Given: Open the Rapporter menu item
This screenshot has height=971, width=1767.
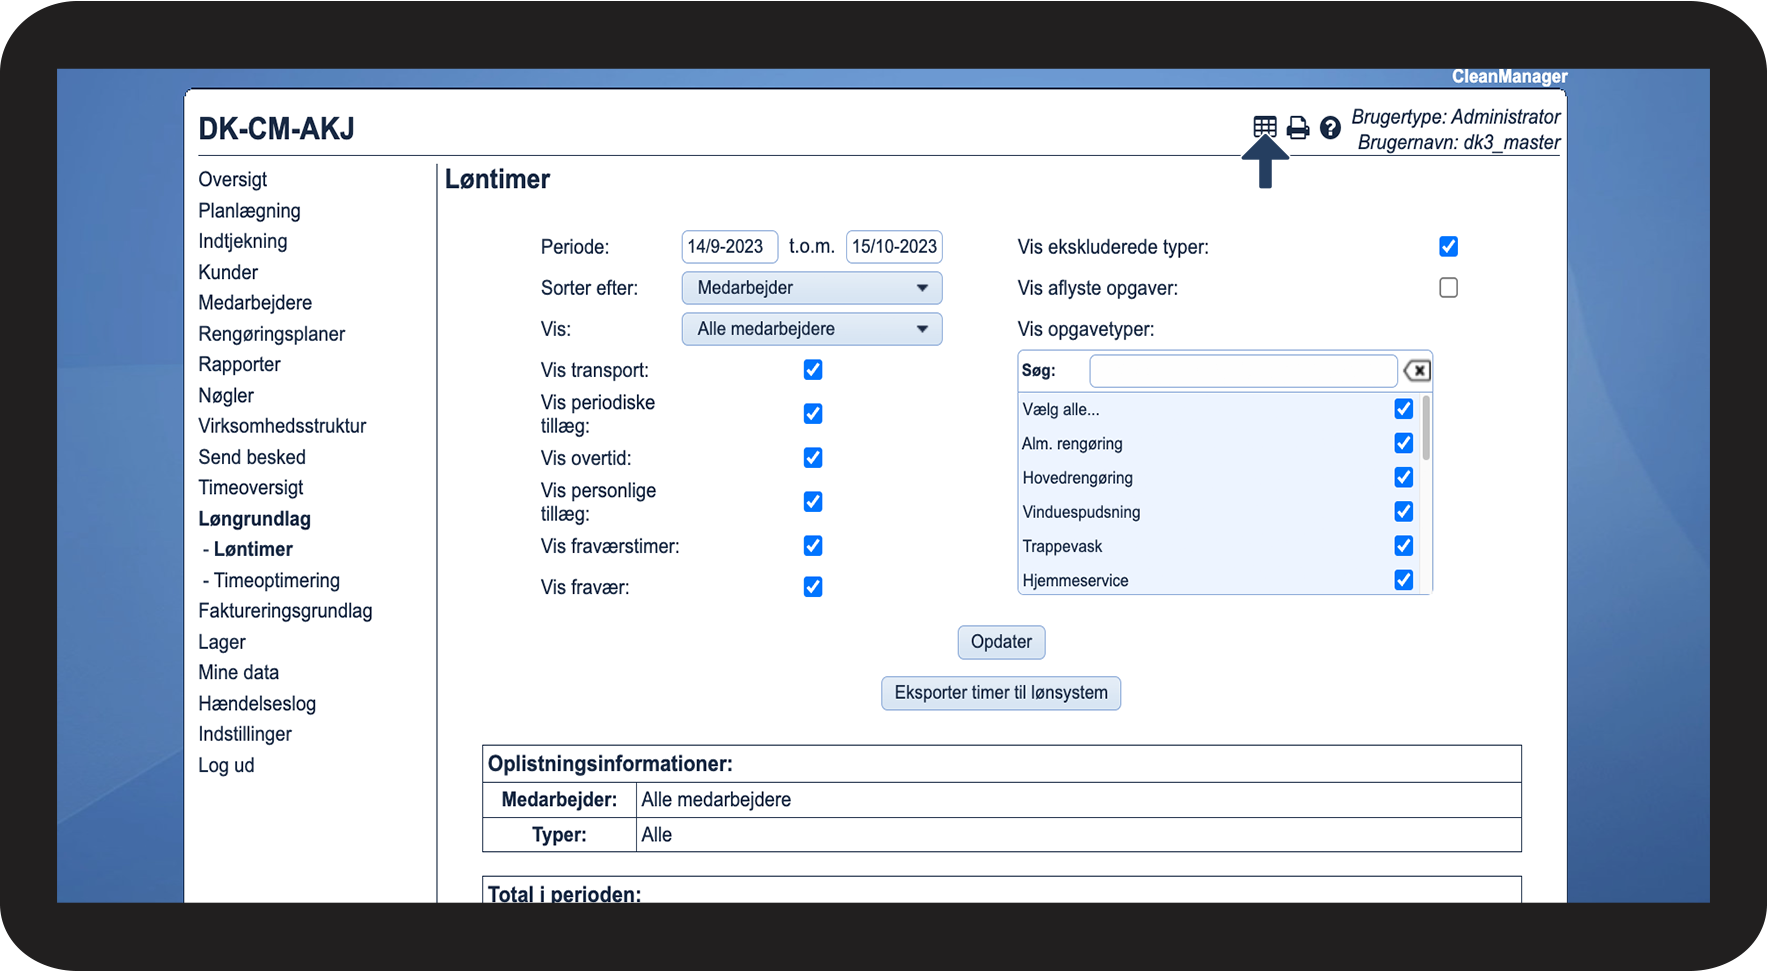Looking at the screenshot, I should point(239,365).
